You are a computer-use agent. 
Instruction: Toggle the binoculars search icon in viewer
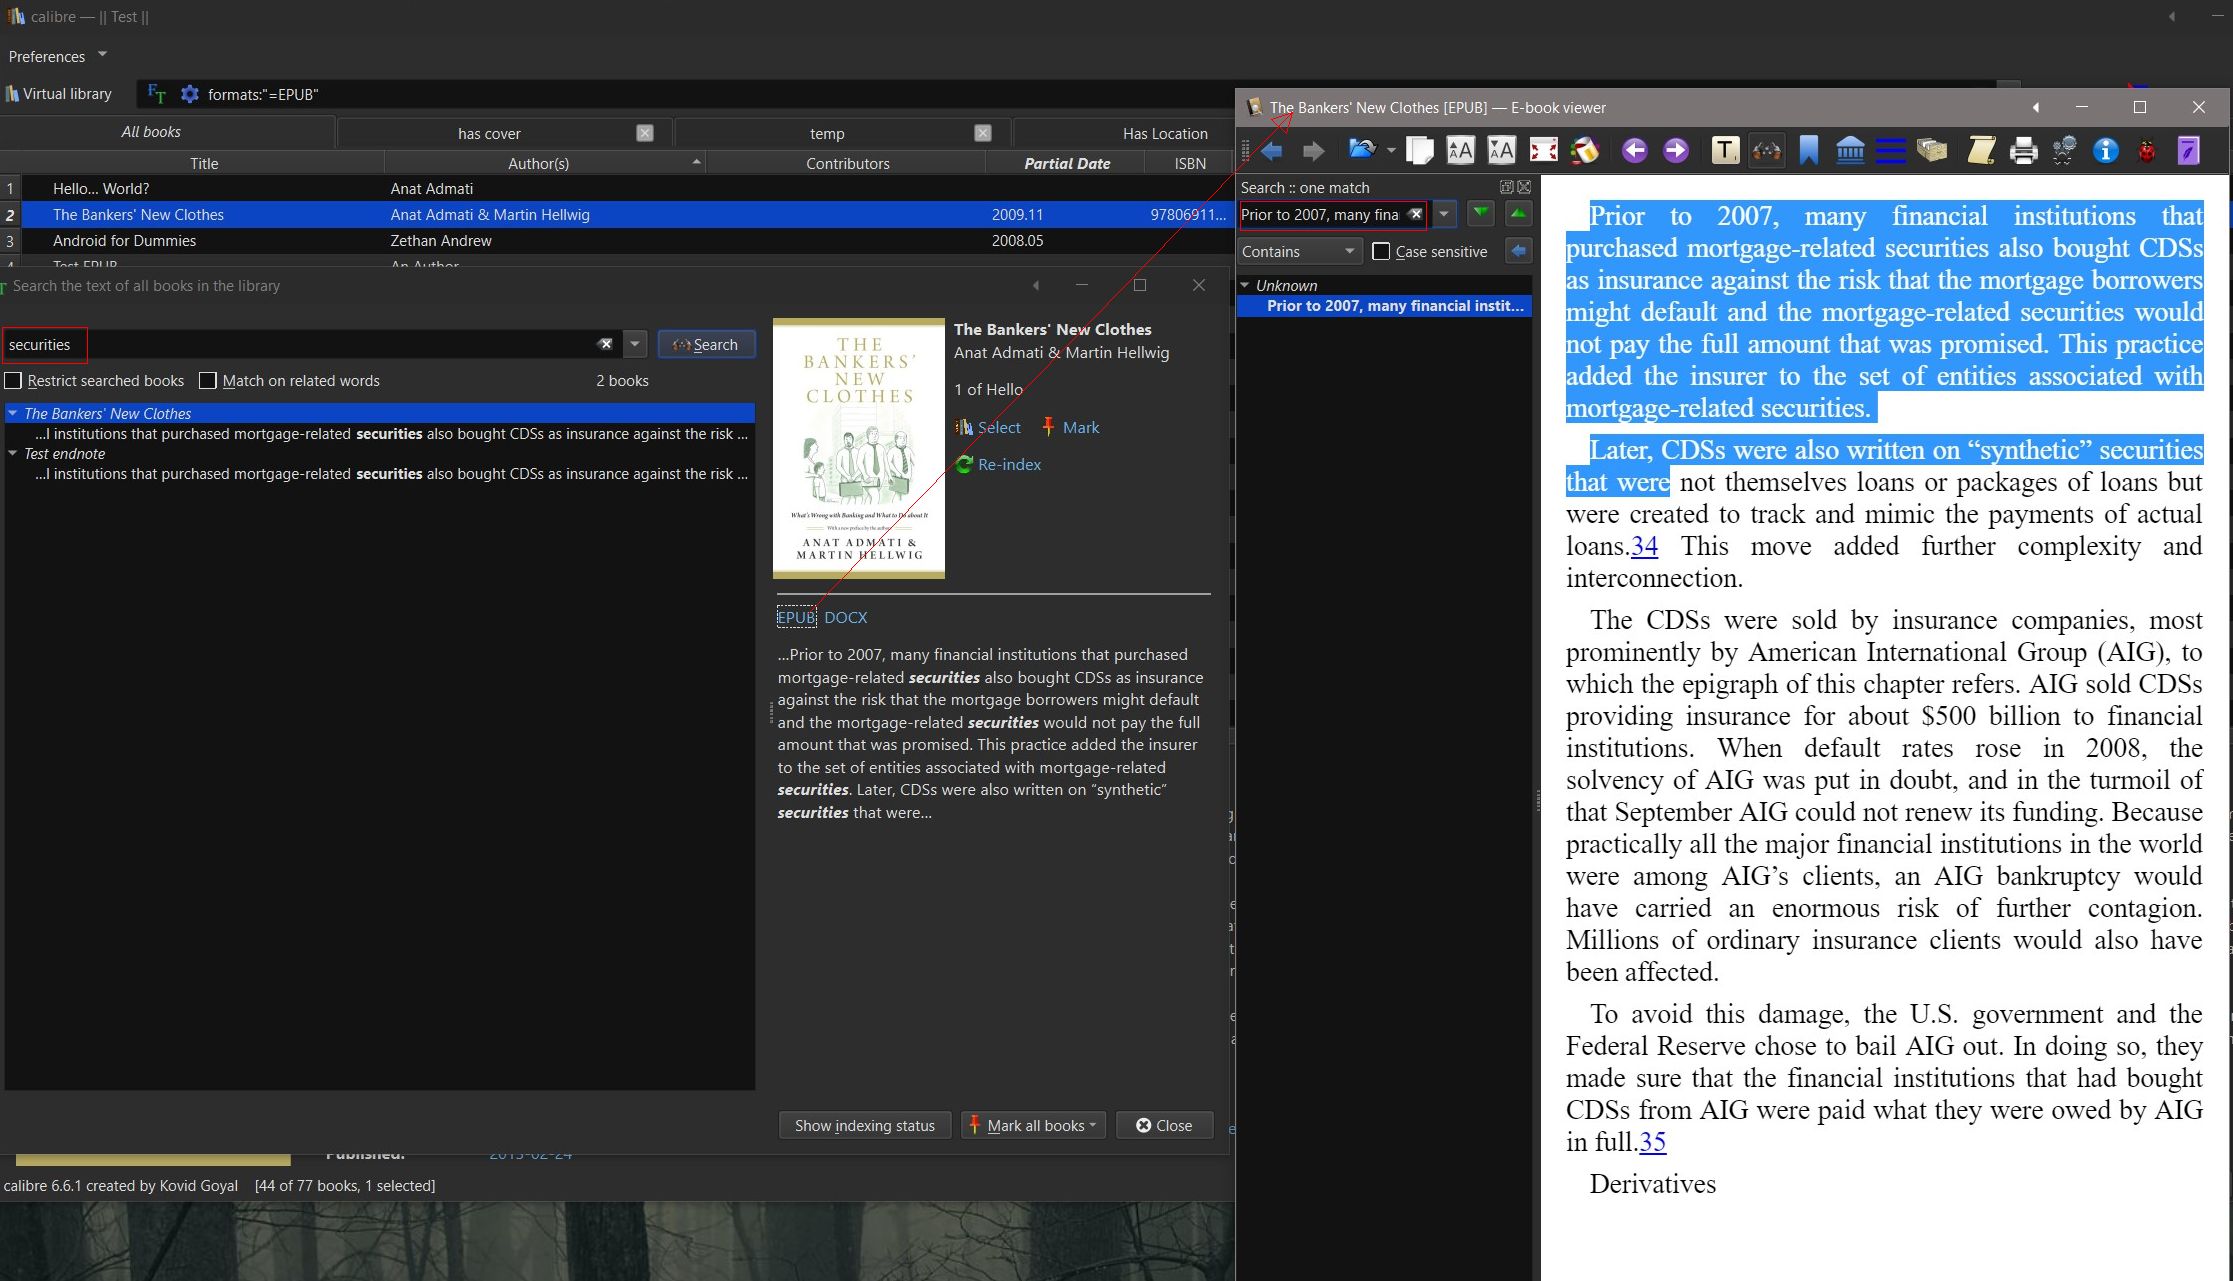[1766, 151]
